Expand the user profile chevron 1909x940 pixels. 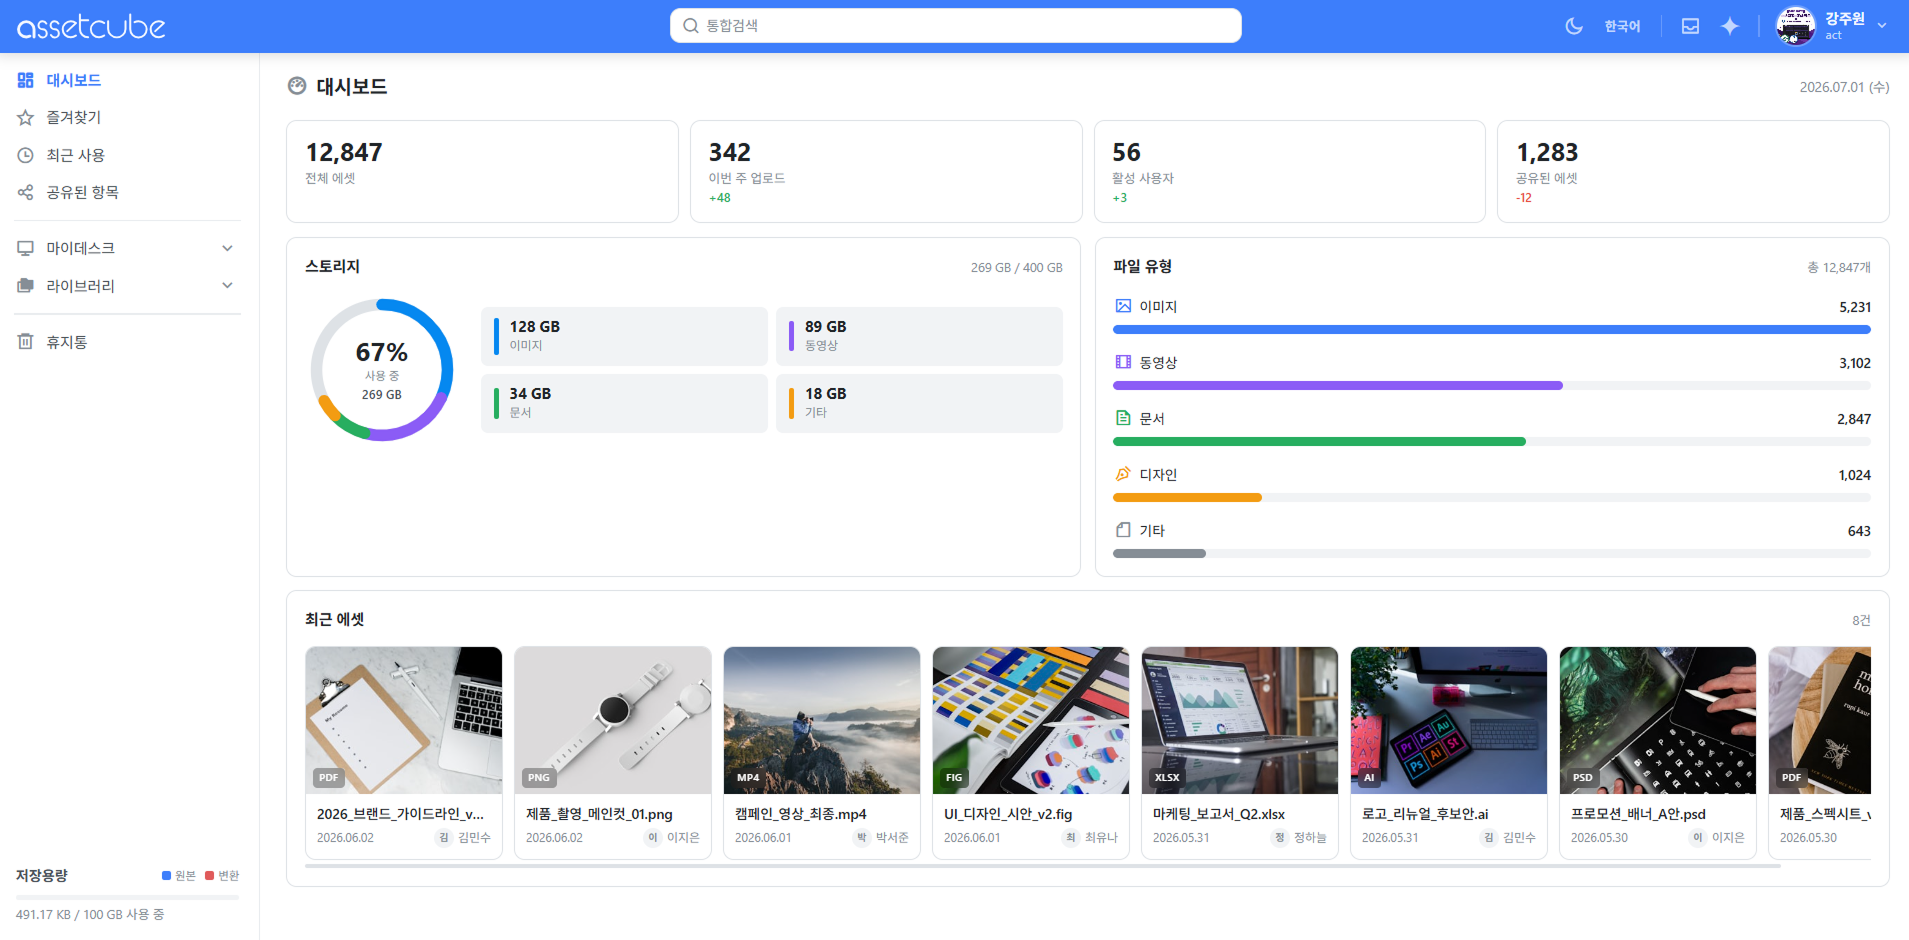[x=1882, y=26]
